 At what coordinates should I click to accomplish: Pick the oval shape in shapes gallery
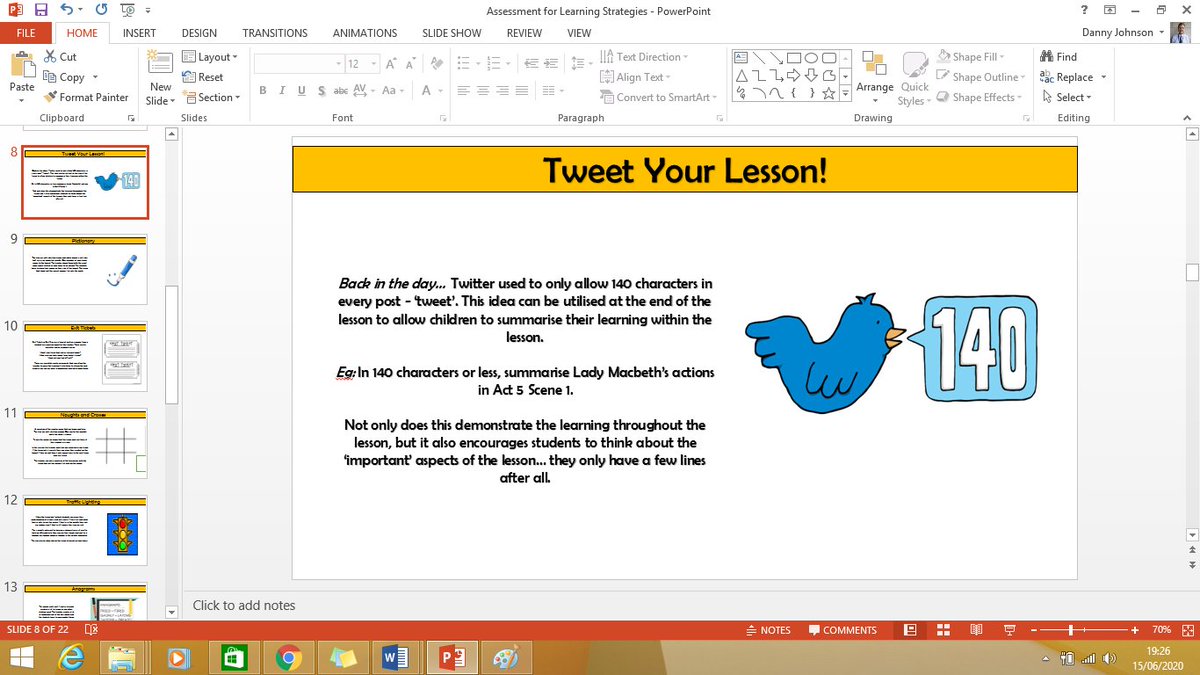tap(811, 57)
